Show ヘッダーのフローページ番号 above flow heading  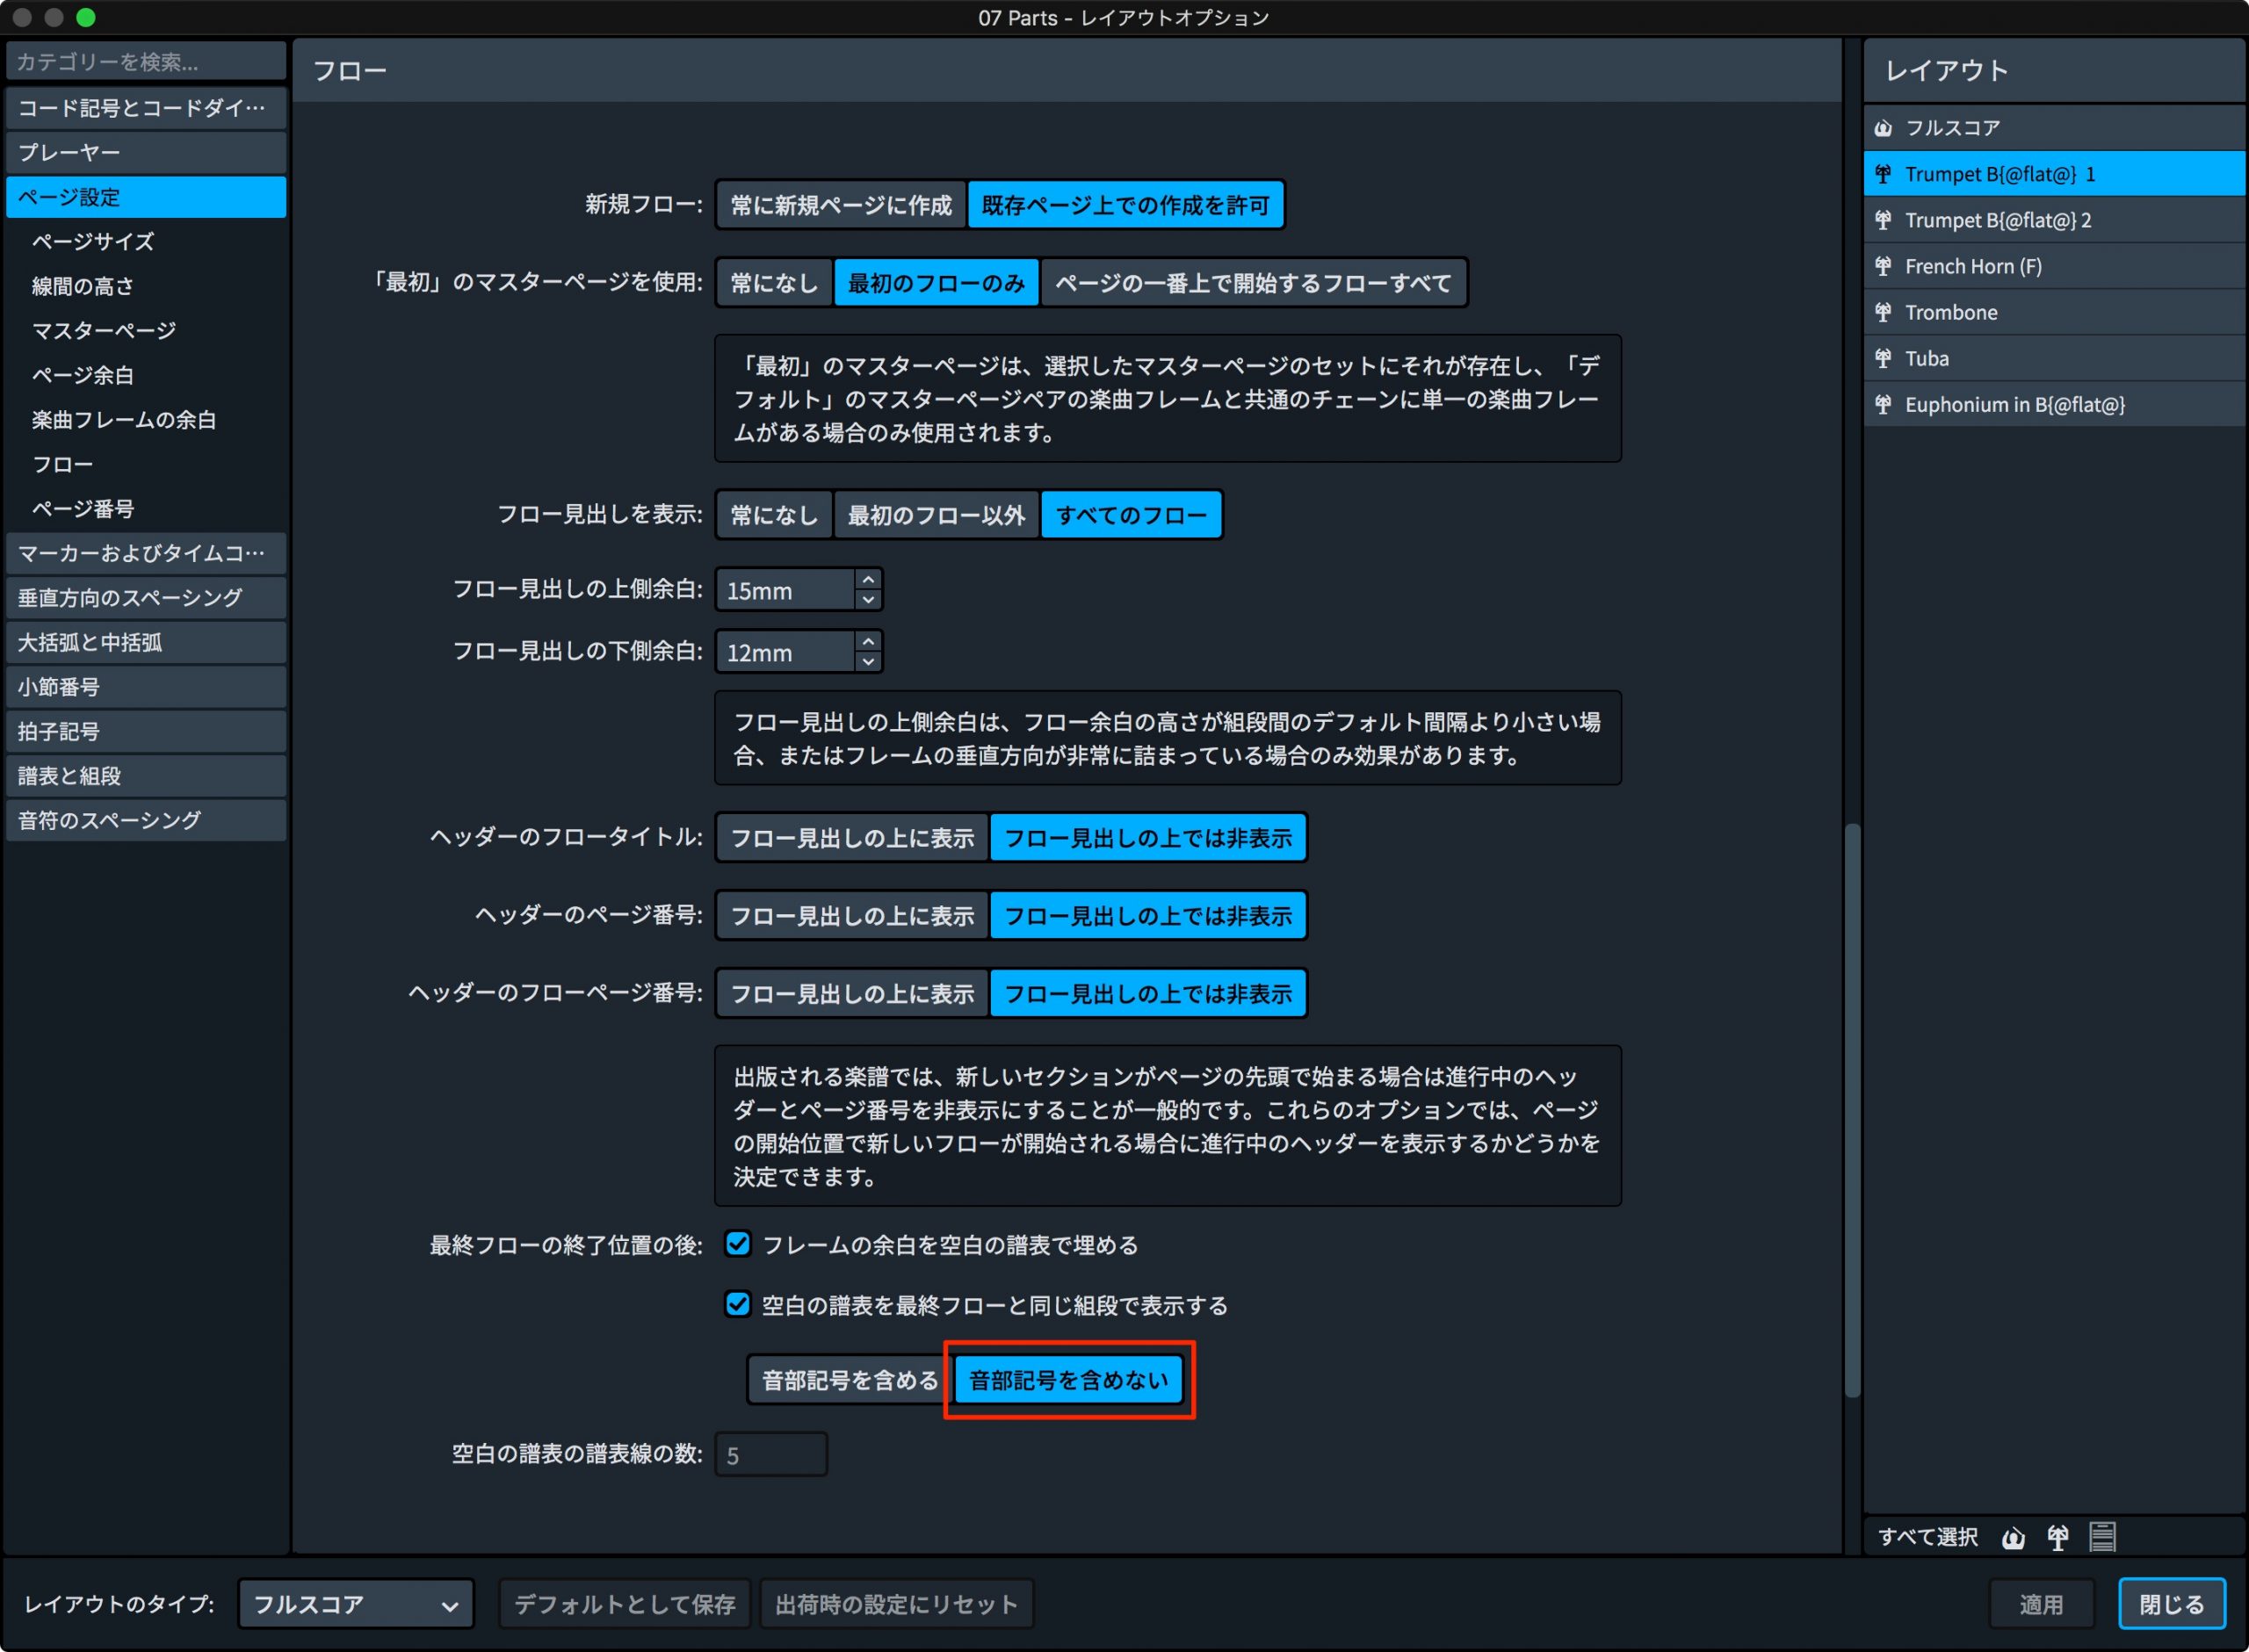tap(852, 994)
